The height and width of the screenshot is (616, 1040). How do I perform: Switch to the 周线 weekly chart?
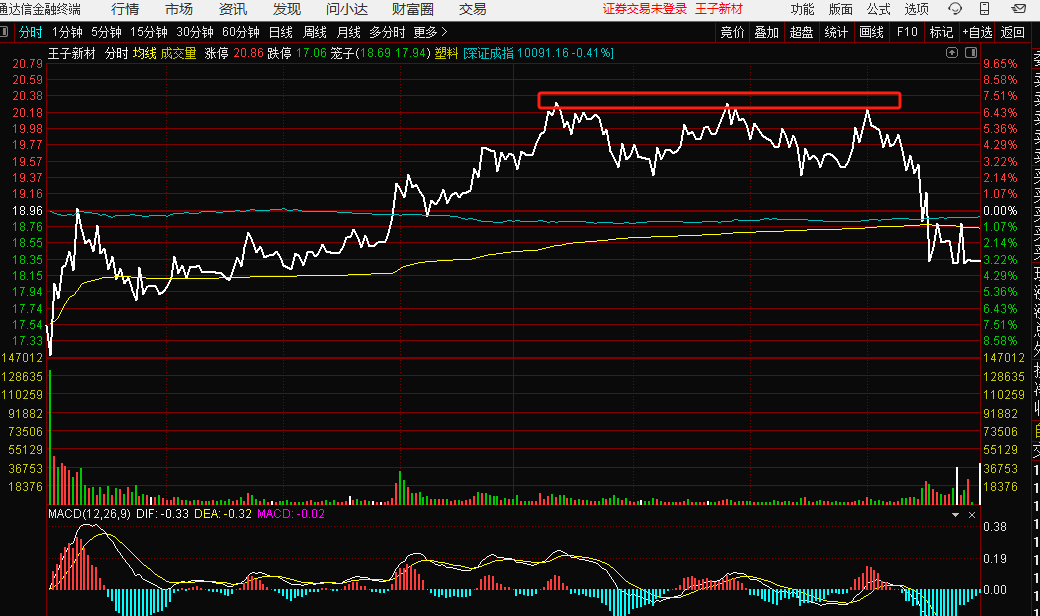[314, 32]
